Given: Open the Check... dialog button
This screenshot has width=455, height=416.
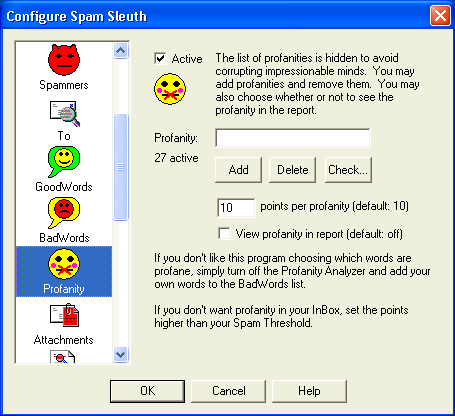Looking at the screenshot, I should (348, 170).
